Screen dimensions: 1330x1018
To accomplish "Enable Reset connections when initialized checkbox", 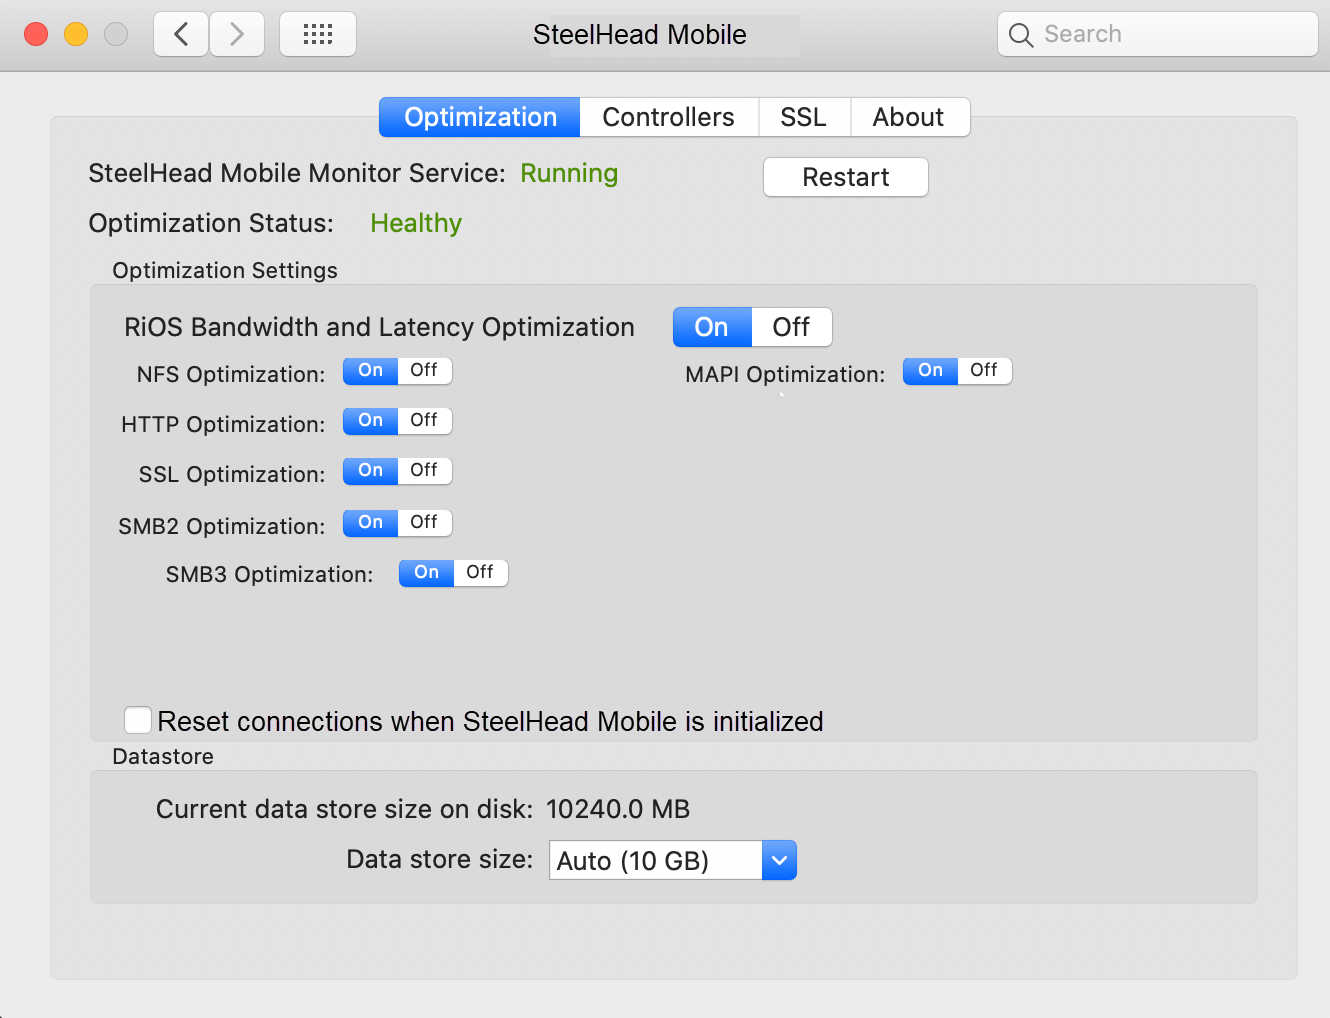I will coord(138,720).
